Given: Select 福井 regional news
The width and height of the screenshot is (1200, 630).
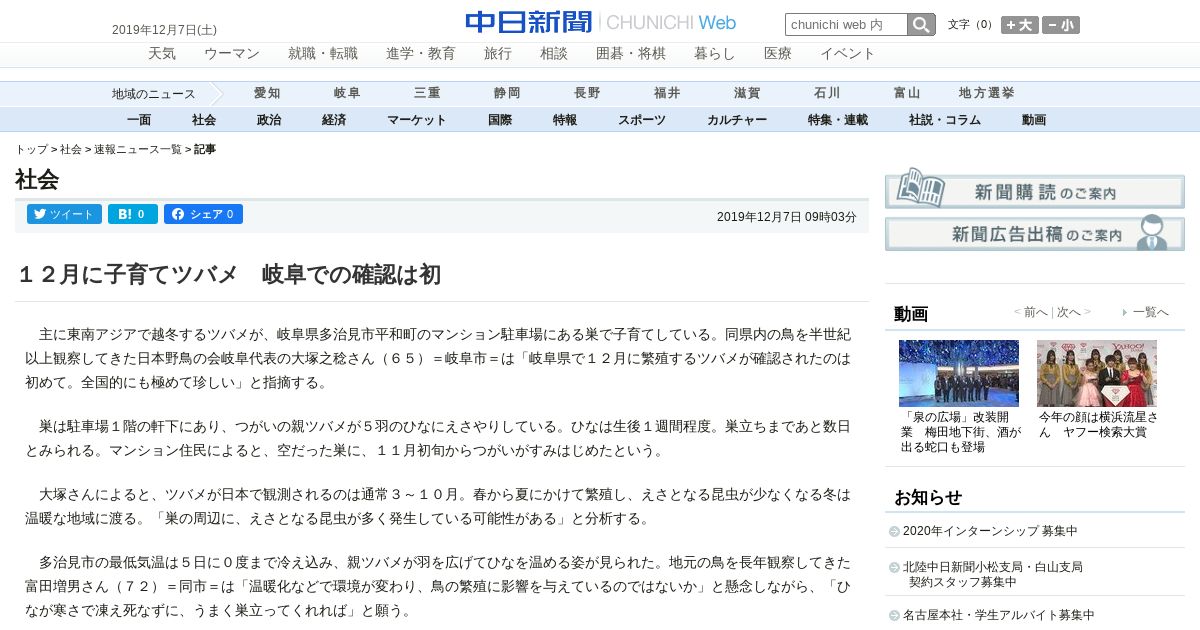Looking at the screenshot, I should tap(667, 93).
